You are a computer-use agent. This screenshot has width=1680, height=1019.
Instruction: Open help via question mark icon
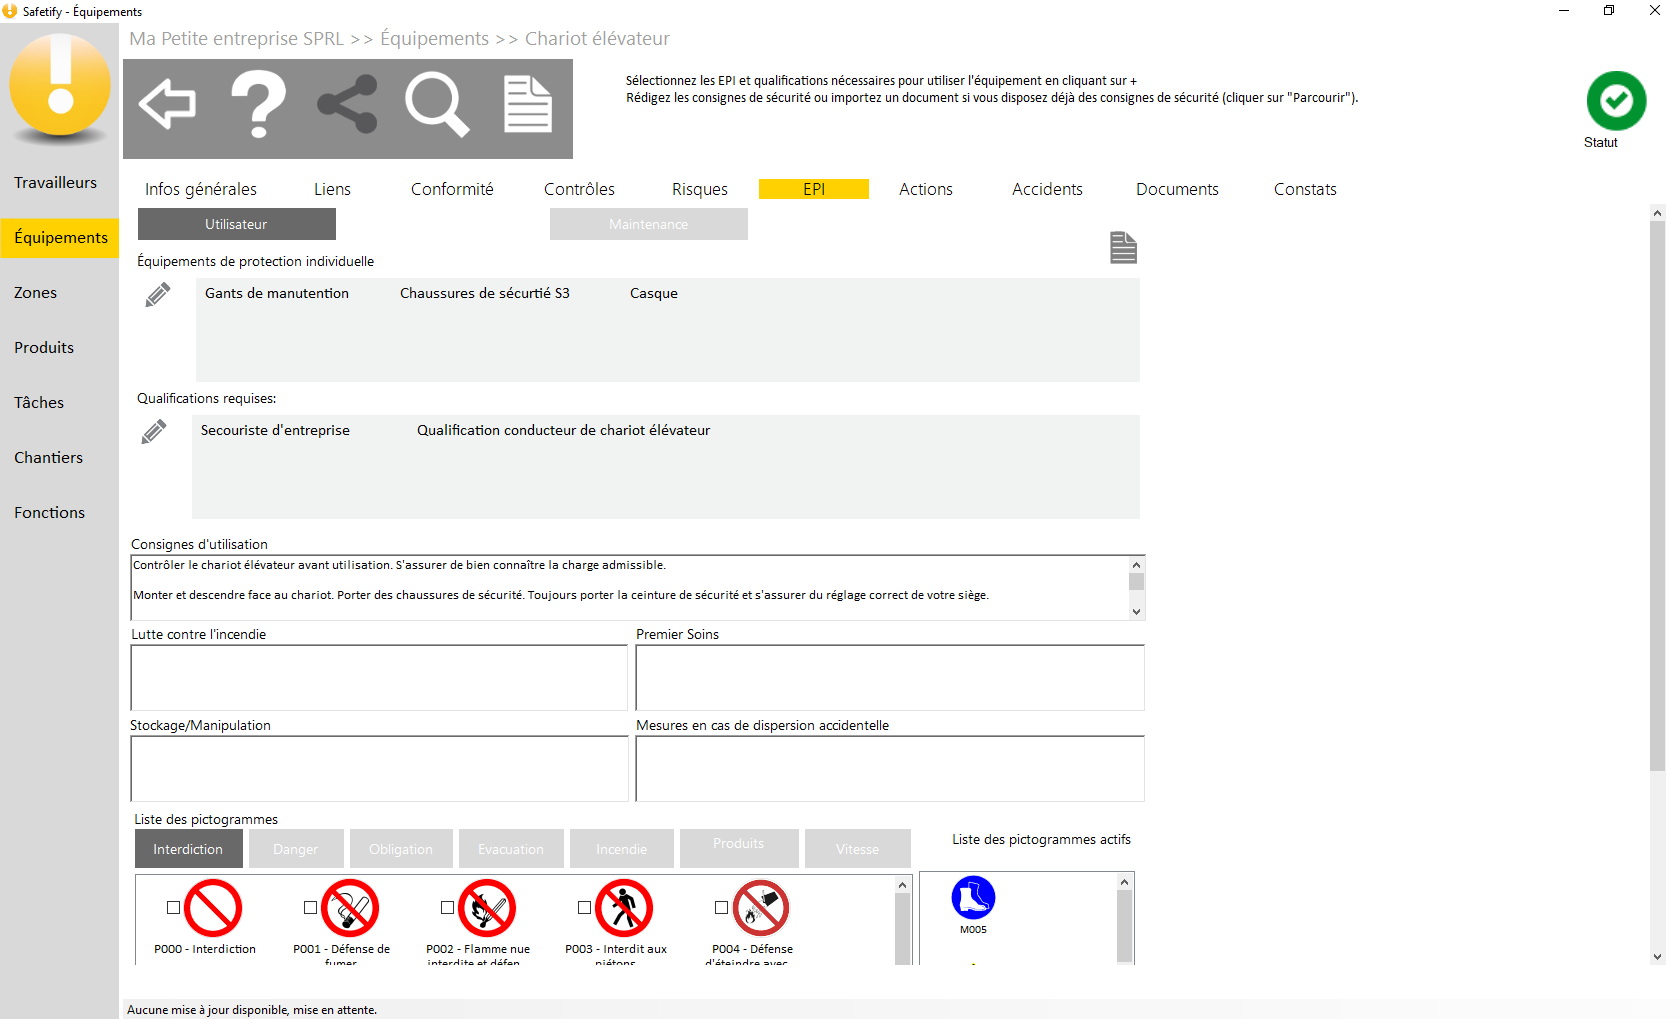[259, 104]
